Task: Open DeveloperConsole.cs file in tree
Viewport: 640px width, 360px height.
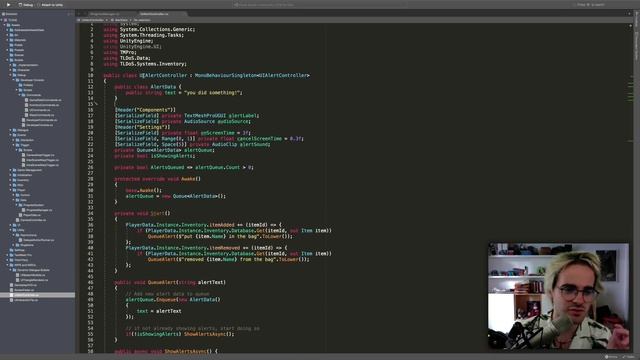Action: [38, 125]
